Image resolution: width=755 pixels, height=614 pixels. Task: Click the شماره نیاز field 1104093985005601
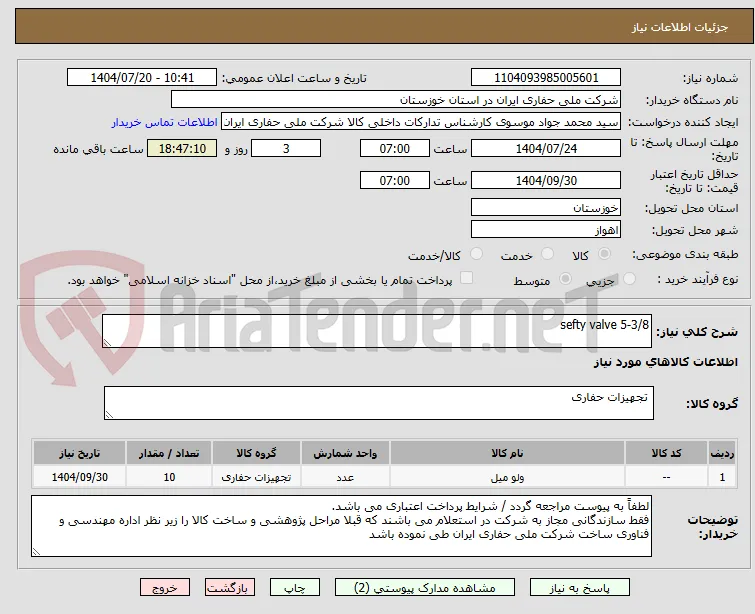click(546, 78)
